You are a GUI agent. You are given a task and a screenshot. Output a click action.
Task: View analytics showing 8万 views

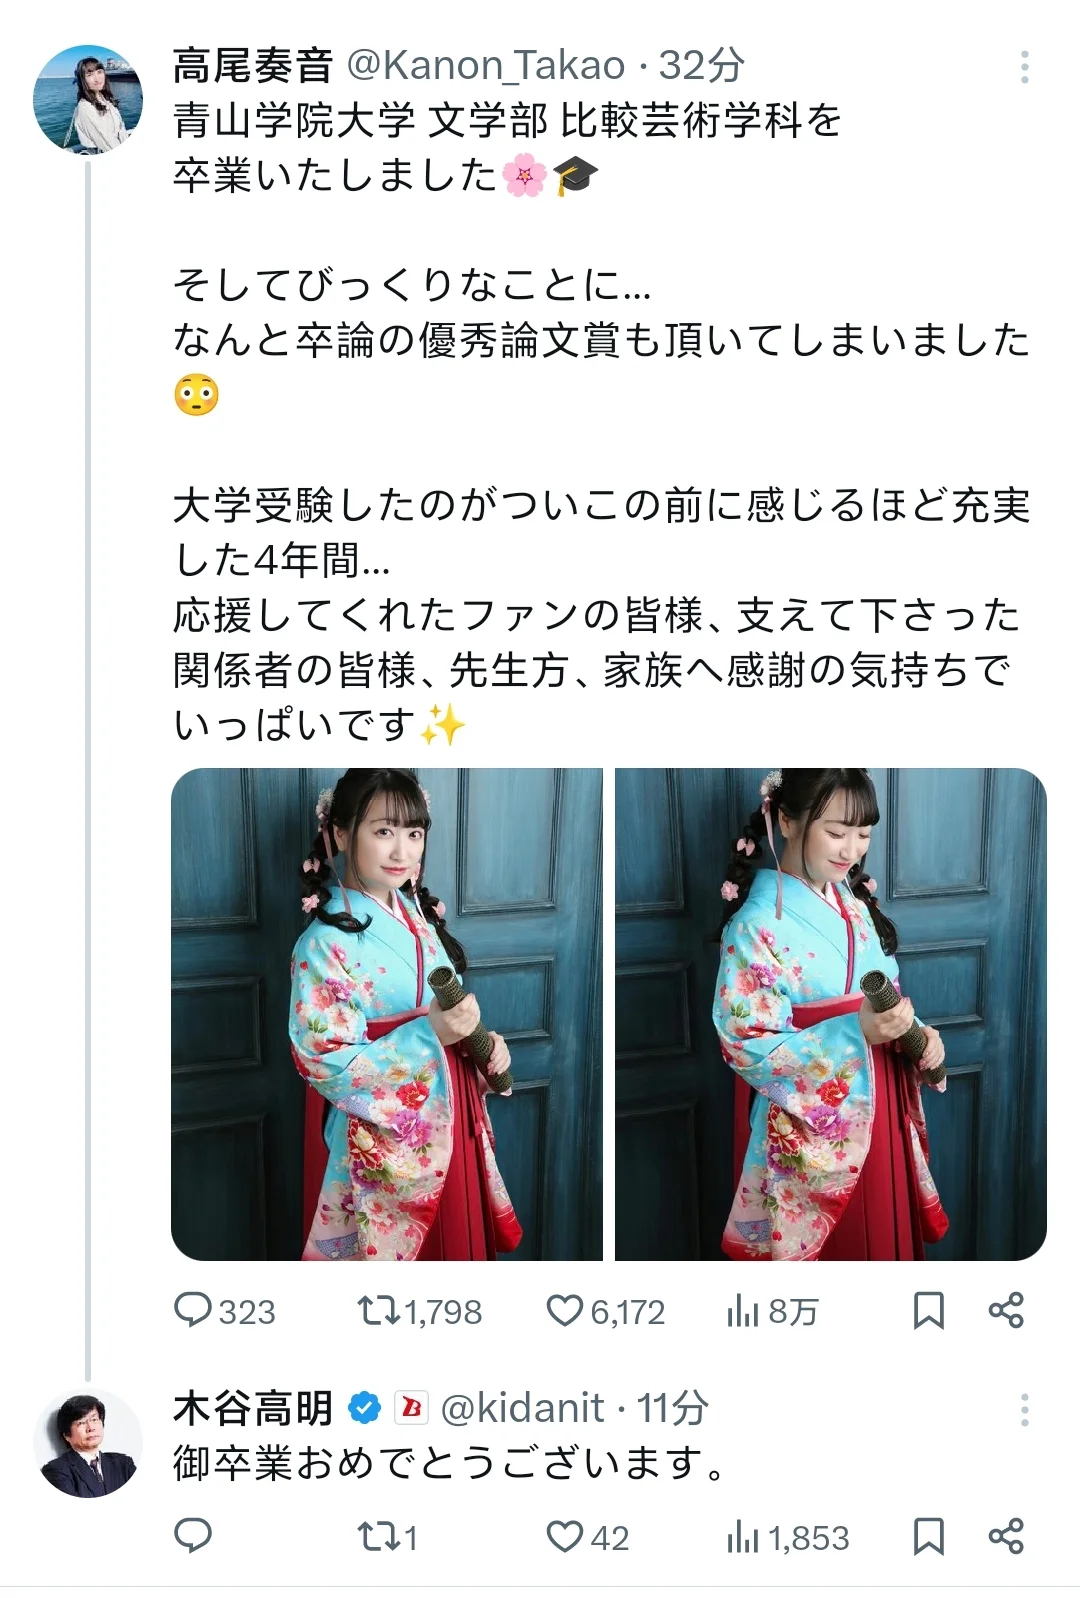pos(772,1311)
